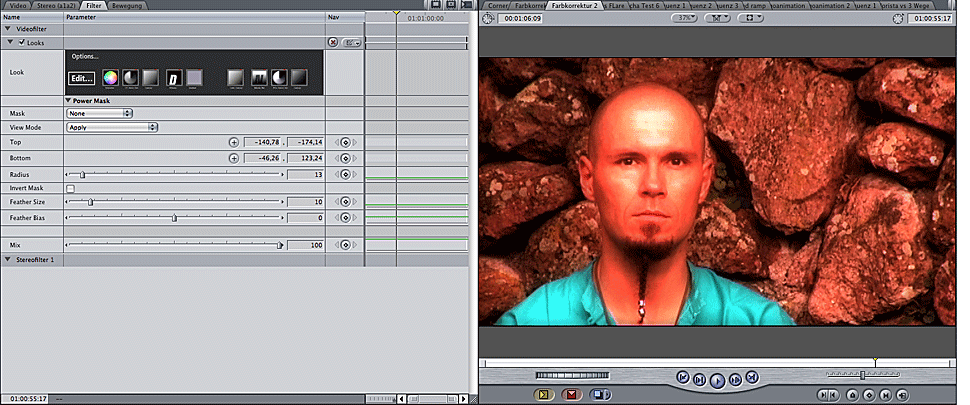The width and height of the screenshot is (970, 405).
Task: Click the reset filter X button for Looks
Action: 333,42
